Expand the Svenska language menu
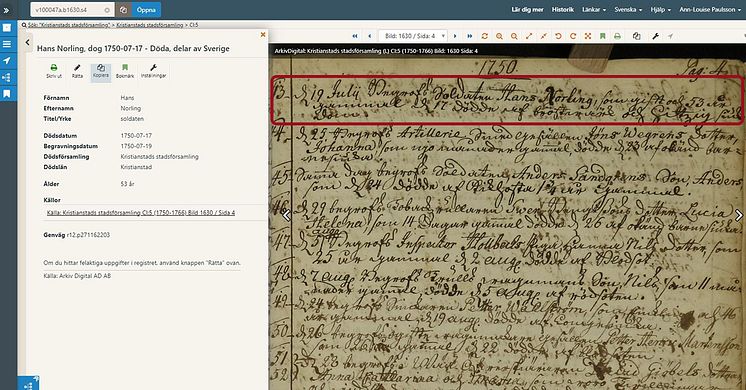This screenshot has width=746, height=390. tap(628, 10)
